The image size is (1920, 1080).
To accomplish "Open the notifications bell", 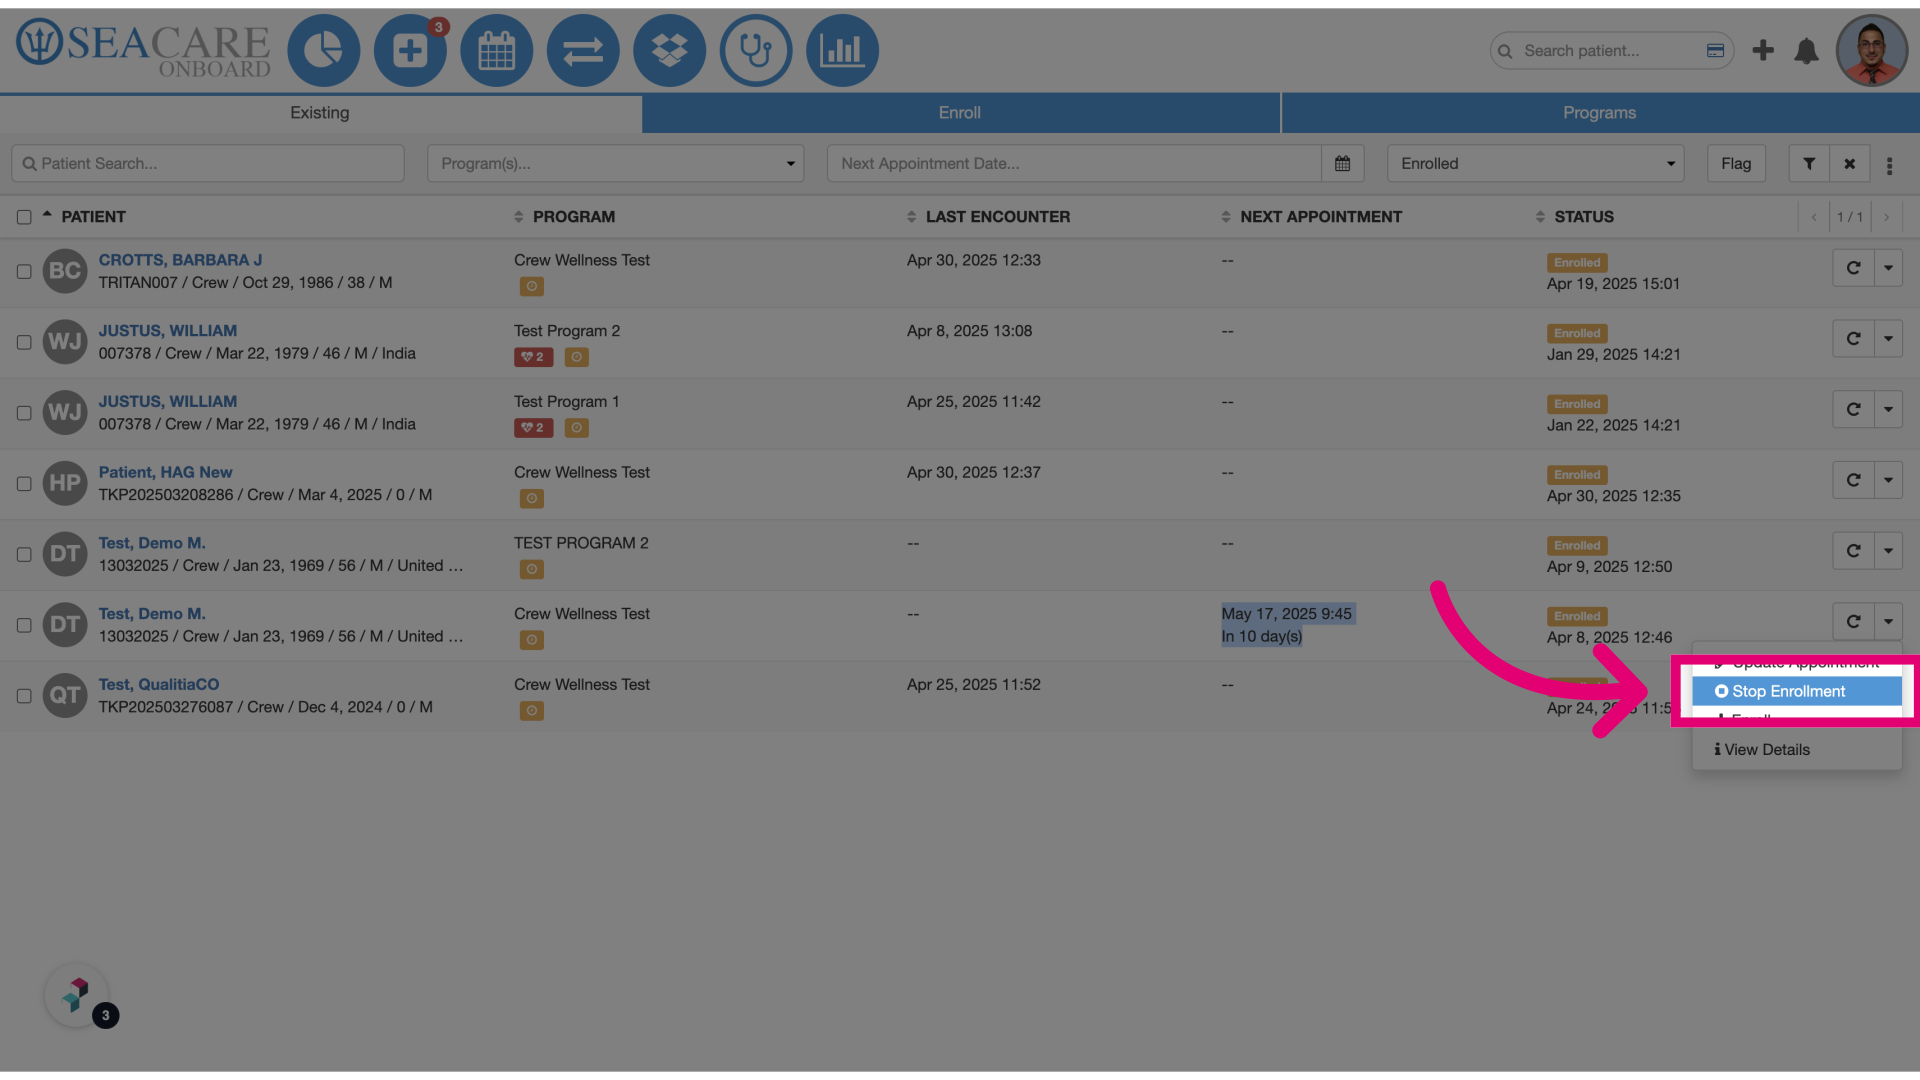I will [x=1806, y=51].
